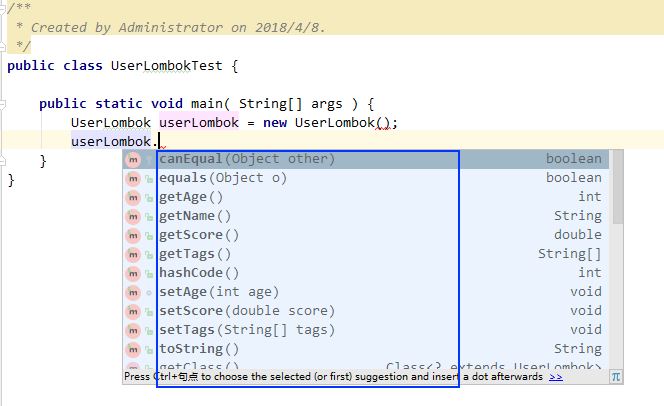Click method icon beside setAge
Screen dimensions: 664x406
(133, 293)
